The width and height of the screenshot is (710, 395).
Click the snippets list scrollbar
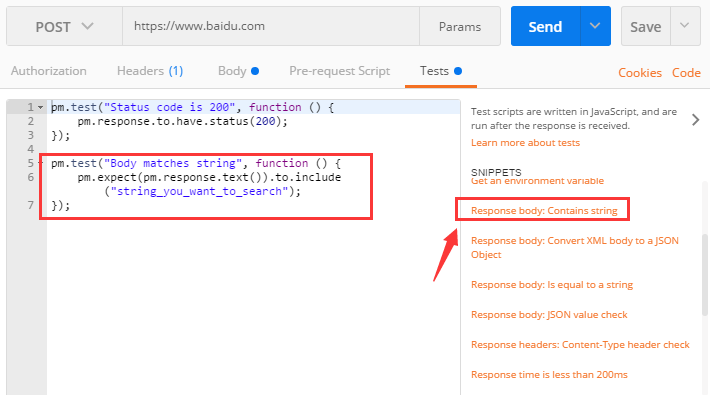[x=705, y=274]
